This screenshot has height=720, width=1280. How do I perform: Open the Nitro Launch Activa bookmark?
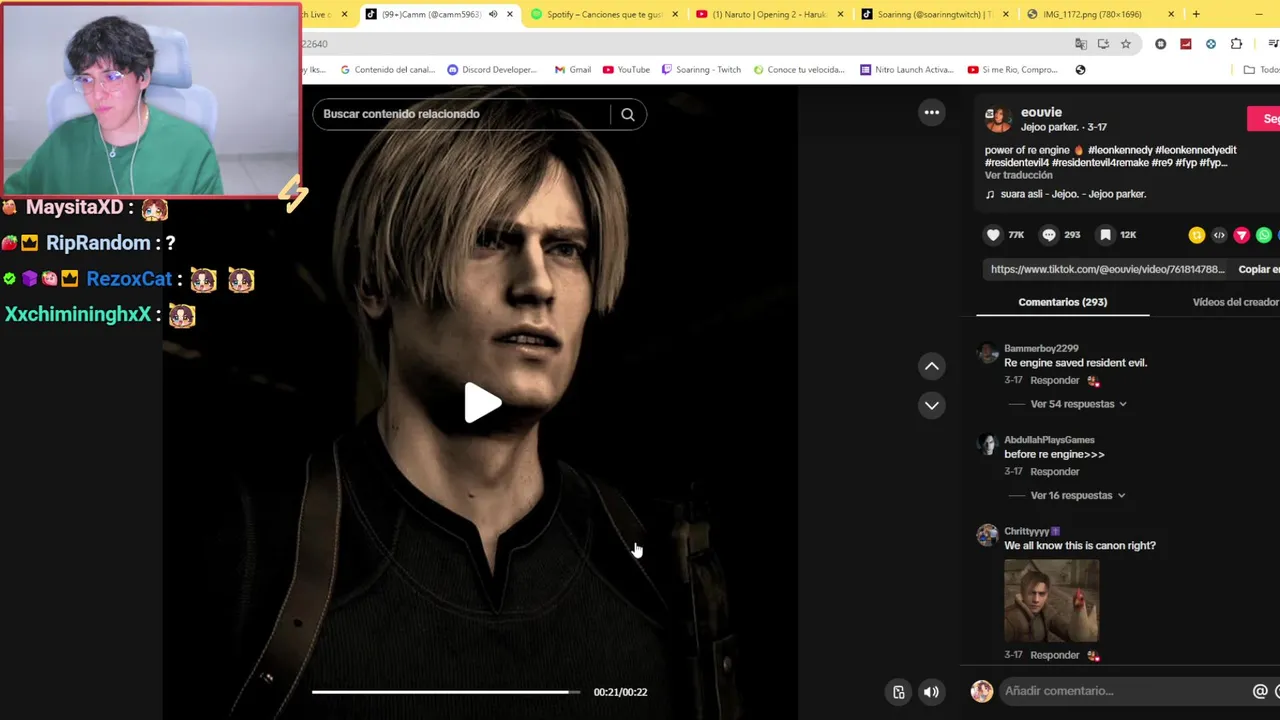(907, 70)
